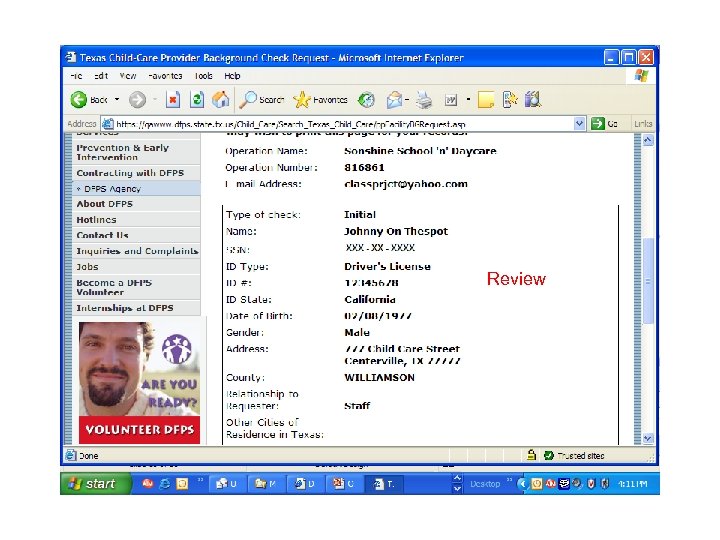
Task: Launch Internet Explorer from quick launch
Action: coord(164,484)
